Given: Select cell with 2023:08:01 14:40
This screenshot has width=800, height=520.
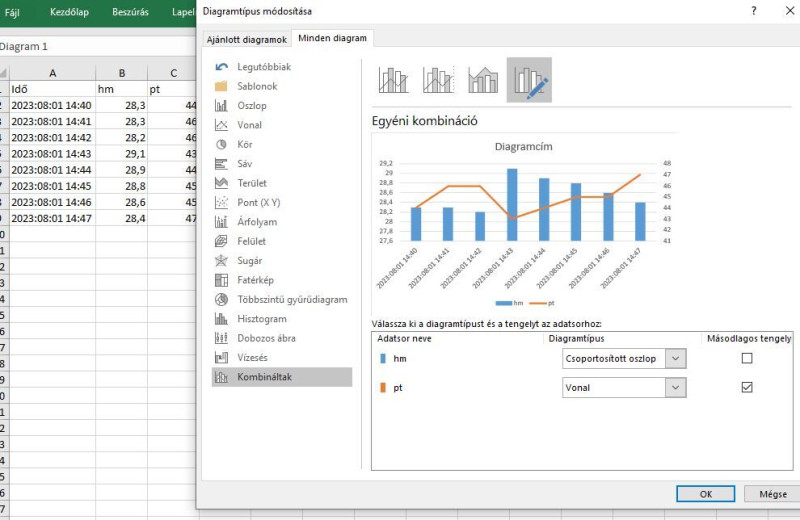Looking at the screenshot, I should click(53, 106).
